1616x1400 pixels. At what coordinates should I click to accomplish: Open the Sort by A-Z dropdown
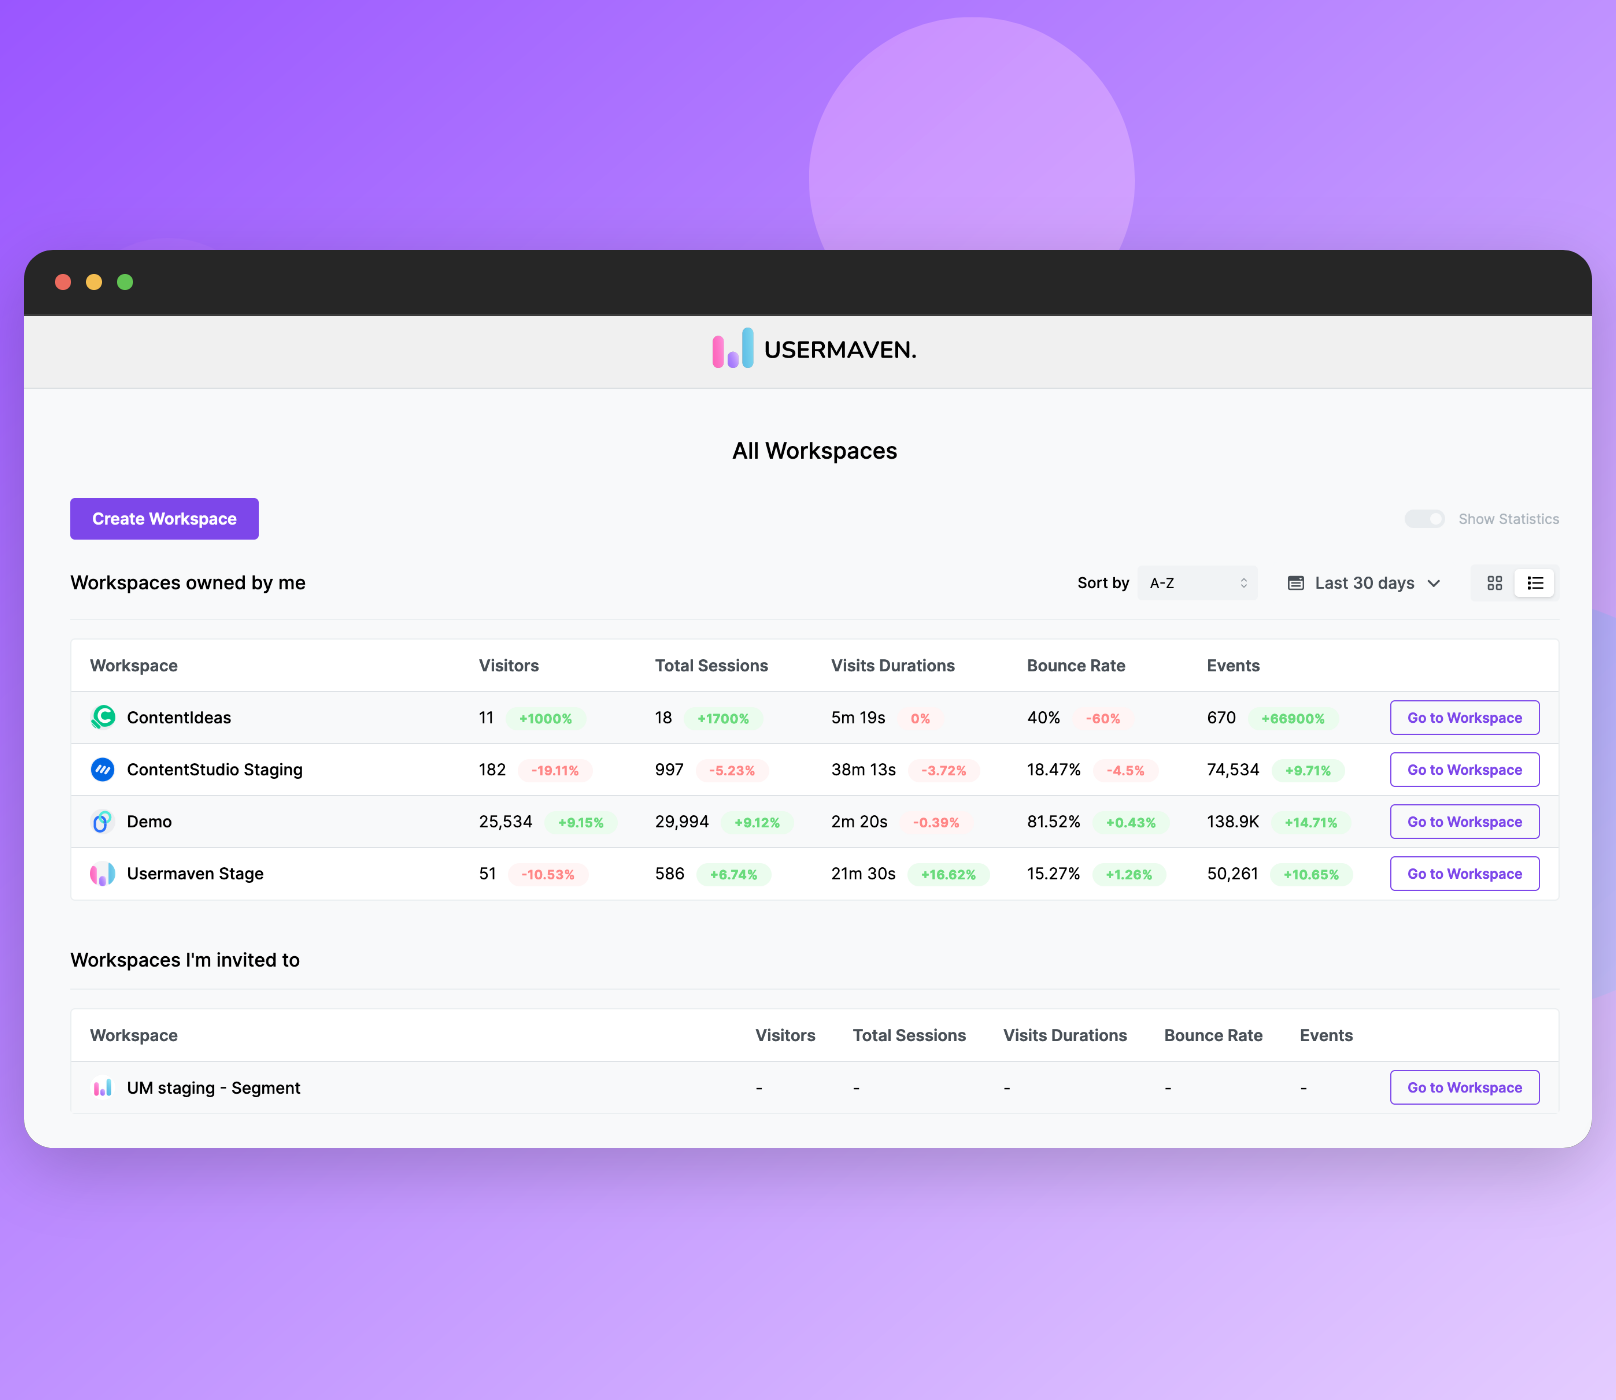[x=1197, y=583]
